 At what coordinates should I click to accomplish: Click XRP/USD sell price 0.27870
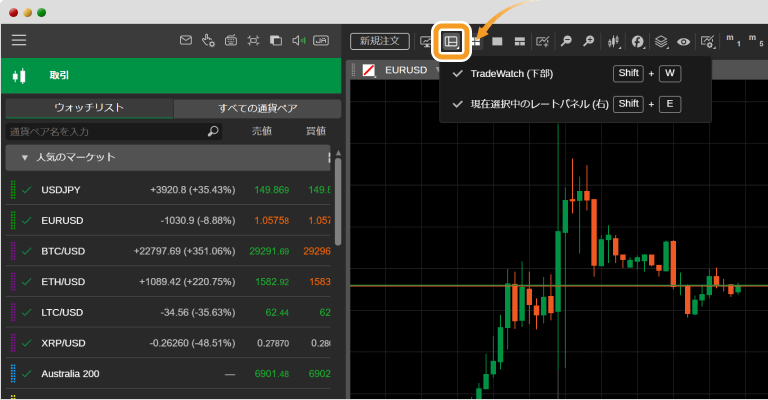coord(273,343)
